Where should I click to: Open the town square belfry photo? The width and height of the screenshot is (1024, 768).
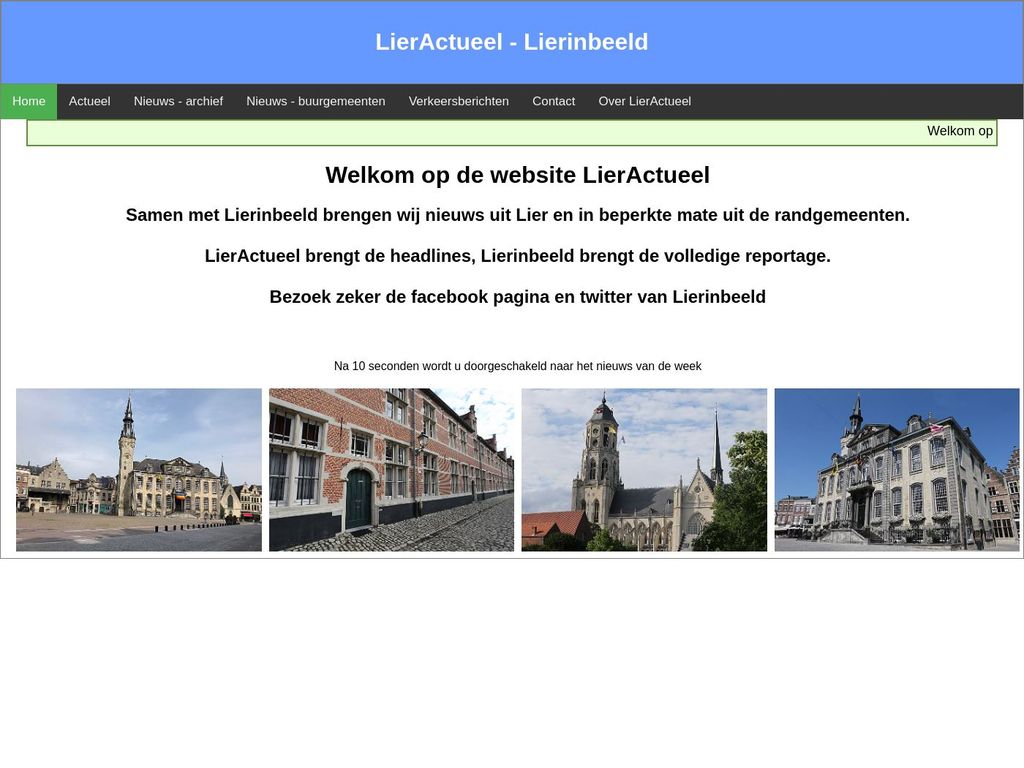point(139,470)
